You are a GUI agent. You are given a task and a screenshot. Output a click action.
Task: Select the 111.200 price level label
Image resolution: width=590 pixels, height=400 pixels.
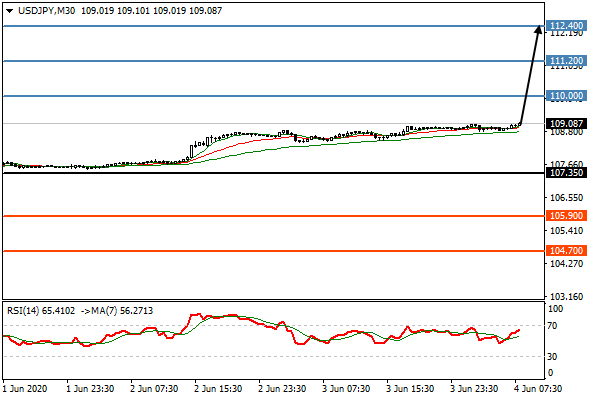pos(566,61)
